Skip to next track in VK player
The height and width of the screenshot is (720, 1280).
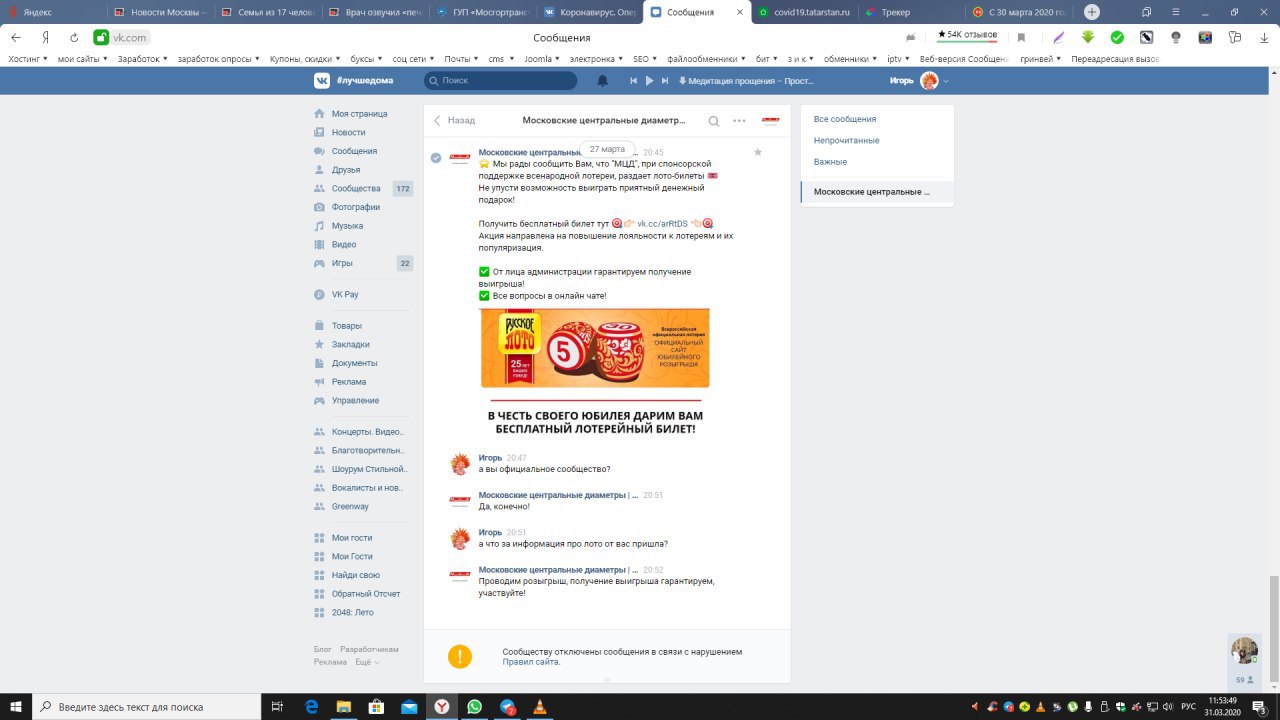pyautogui.click(x=665, y=80)
